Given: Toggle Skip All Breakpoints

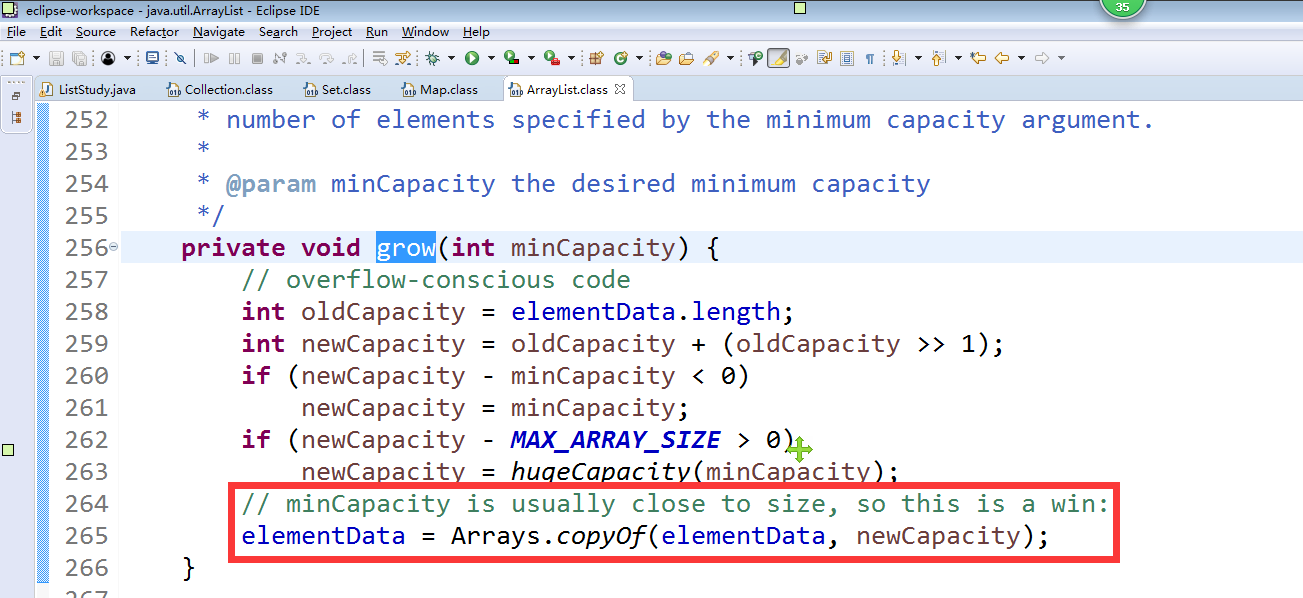Looking at the screenshot, I should pyautogui.click(x=180, y=58).
